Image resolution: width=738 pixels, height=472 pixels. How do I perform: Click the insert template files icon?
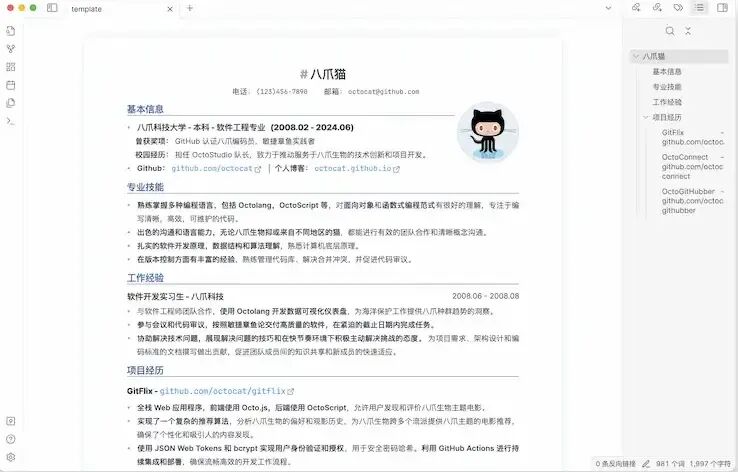[11, 103]
